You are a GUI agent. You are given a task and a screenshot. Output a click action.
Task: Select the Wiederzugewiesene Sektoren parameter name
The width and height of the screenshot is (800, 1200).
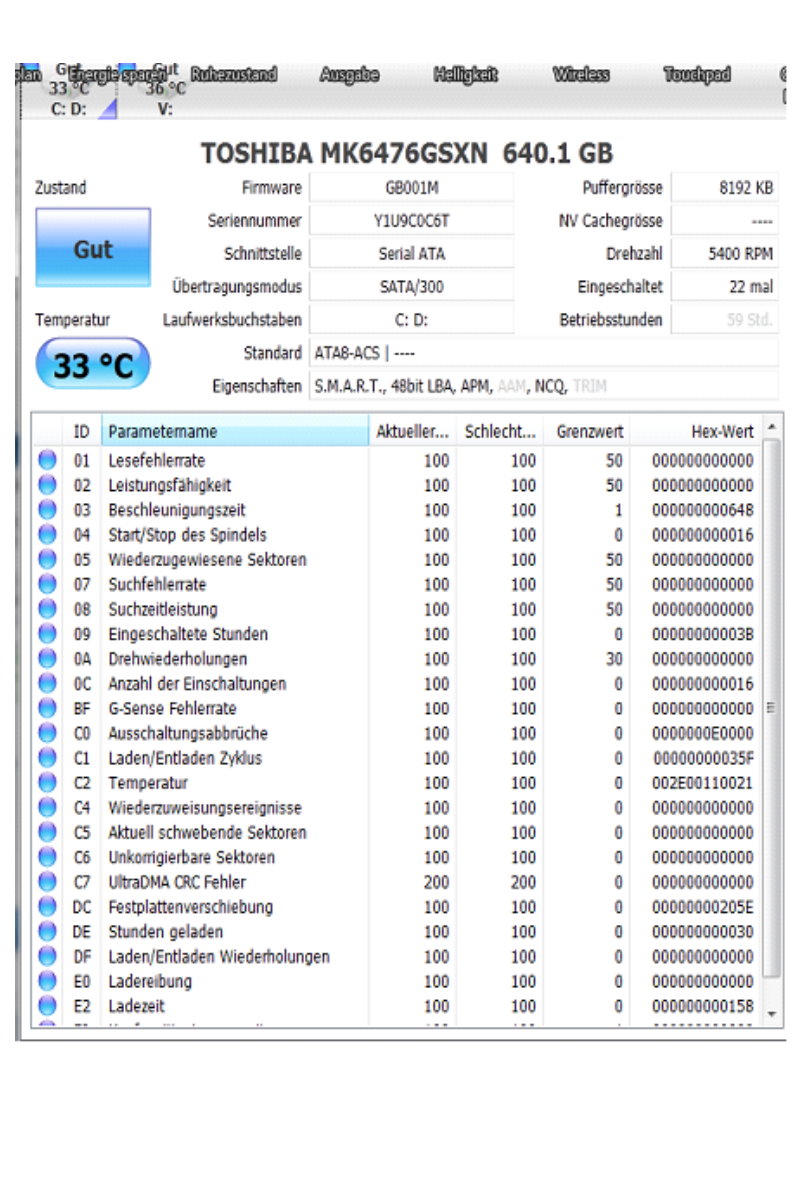pyautogui.click(x=207, y=559)
